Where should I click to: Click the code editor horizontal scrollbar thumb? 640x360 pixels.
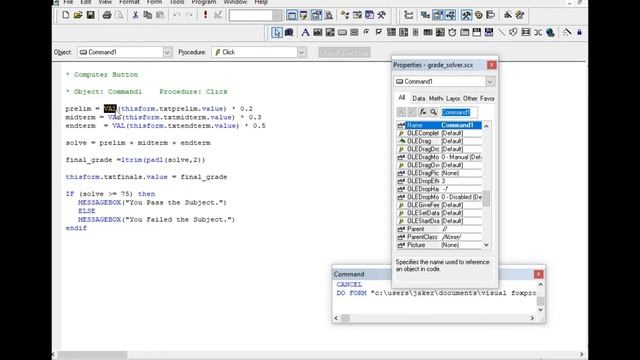click(x=93, y=355)
